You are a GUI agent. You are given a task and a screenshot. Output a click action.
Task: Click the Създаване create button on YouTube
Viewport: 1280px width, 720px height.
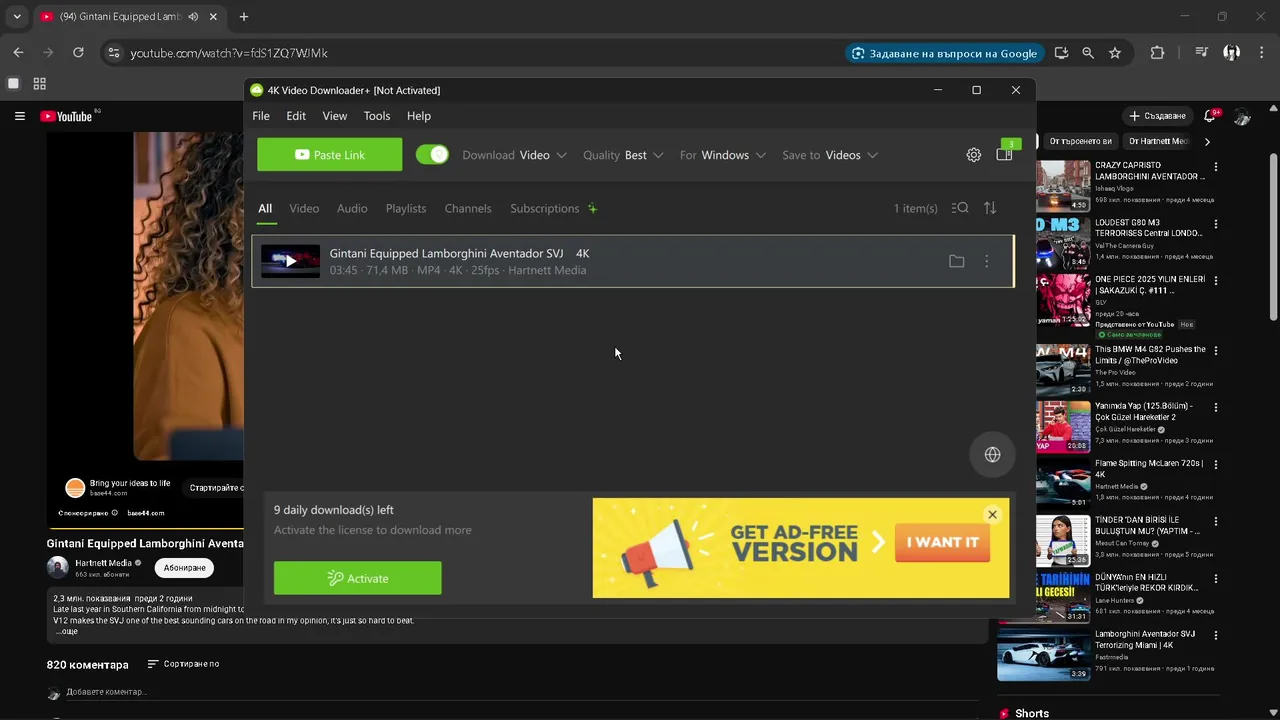click(x=1157, y=116)
